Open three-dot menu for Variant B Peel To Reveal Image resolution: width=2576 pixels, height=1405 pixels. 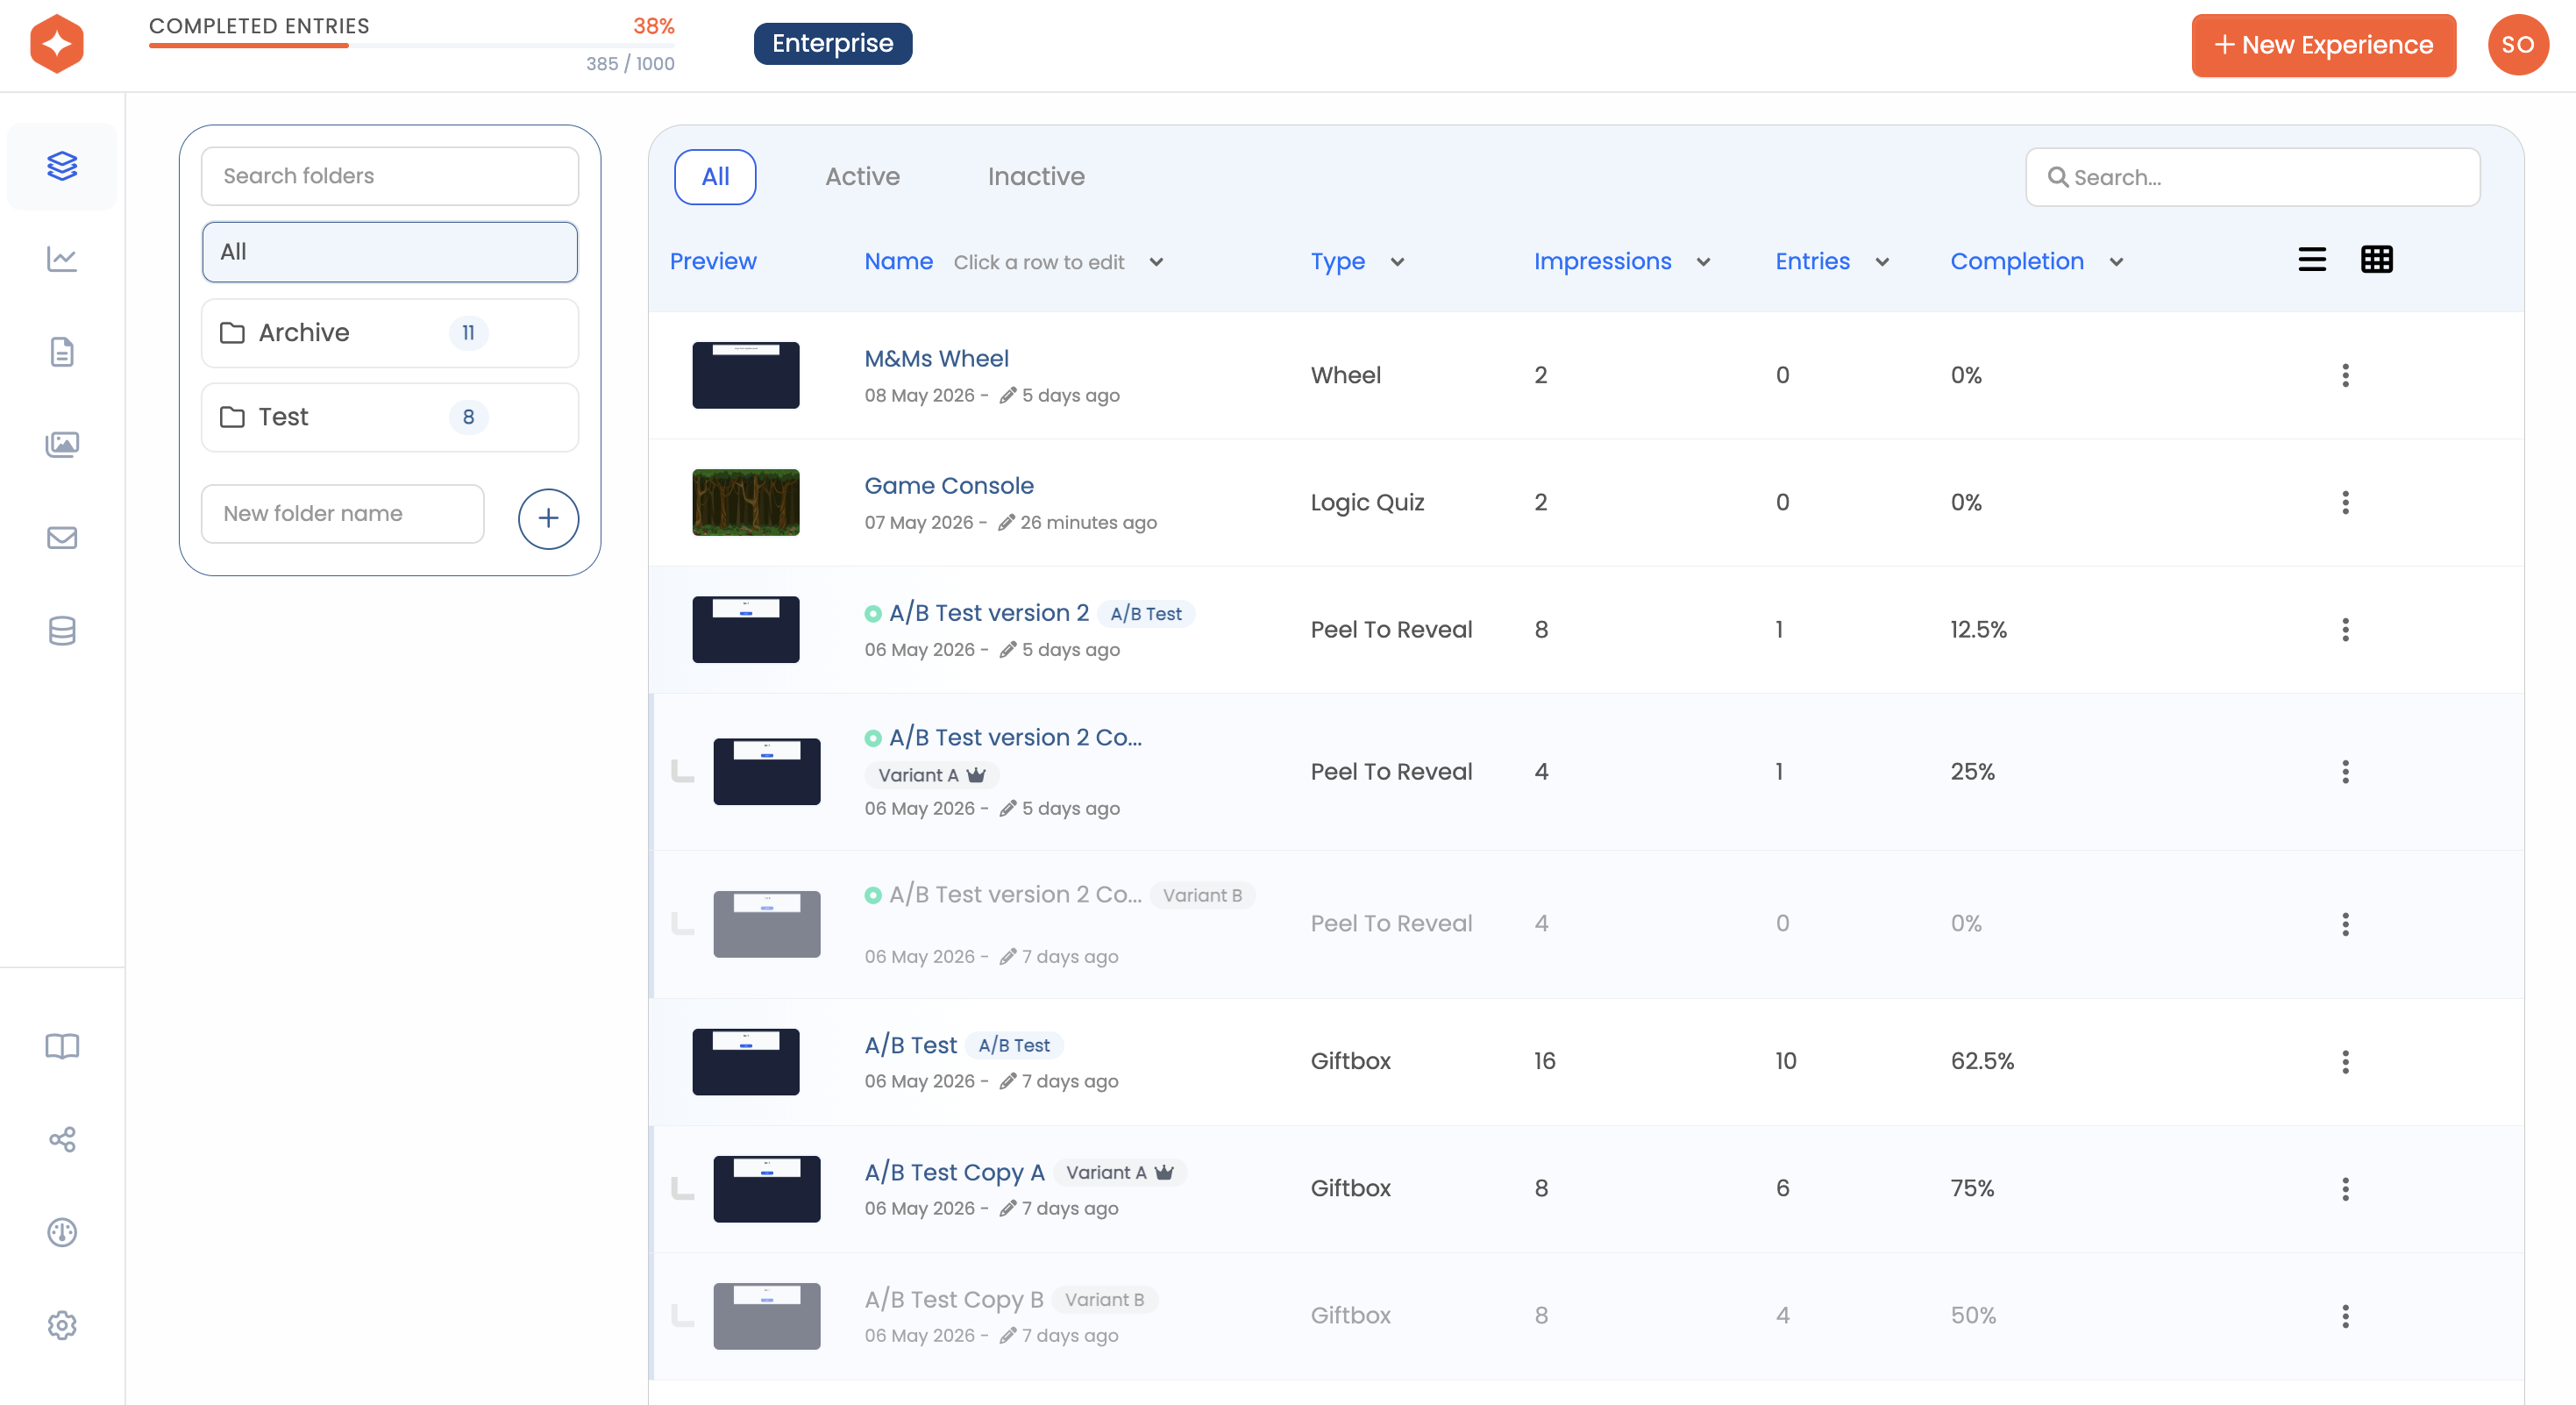pyautogui.click(x=2345, y=923)
